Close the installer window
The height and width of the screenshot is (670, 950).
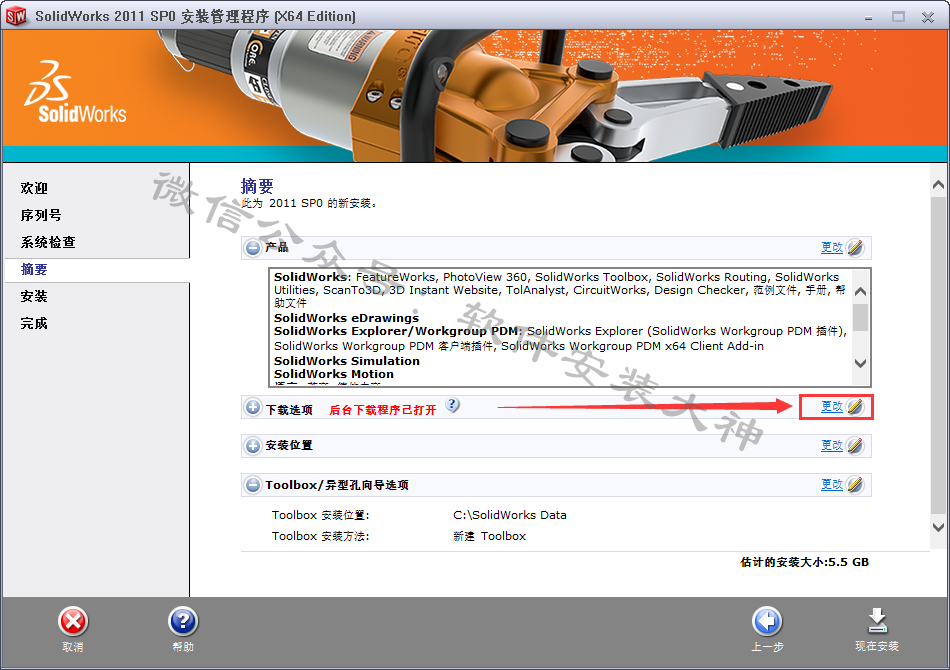point(928,18)
